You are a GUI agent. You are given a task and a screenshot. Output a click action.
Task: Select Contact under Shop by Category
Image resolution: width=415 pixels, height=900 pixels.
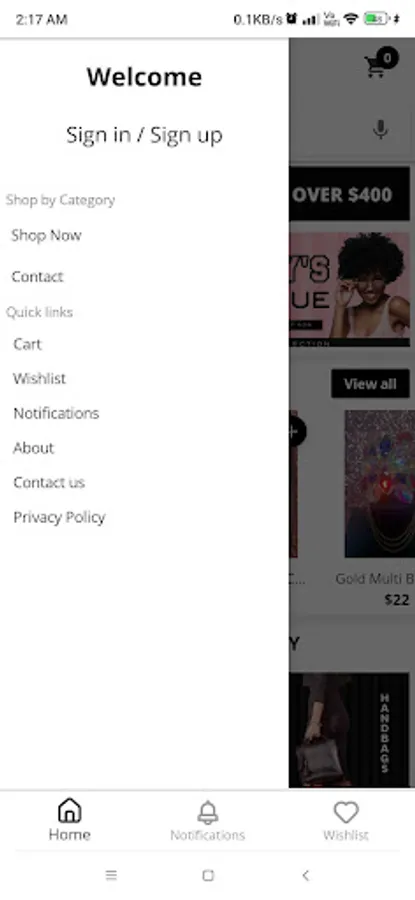coord(37,277)
